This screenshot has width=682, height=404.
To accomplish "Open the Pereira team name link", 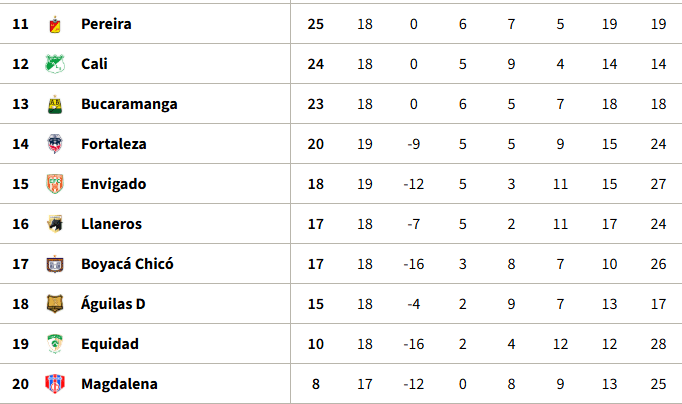I will coord(106,24).
